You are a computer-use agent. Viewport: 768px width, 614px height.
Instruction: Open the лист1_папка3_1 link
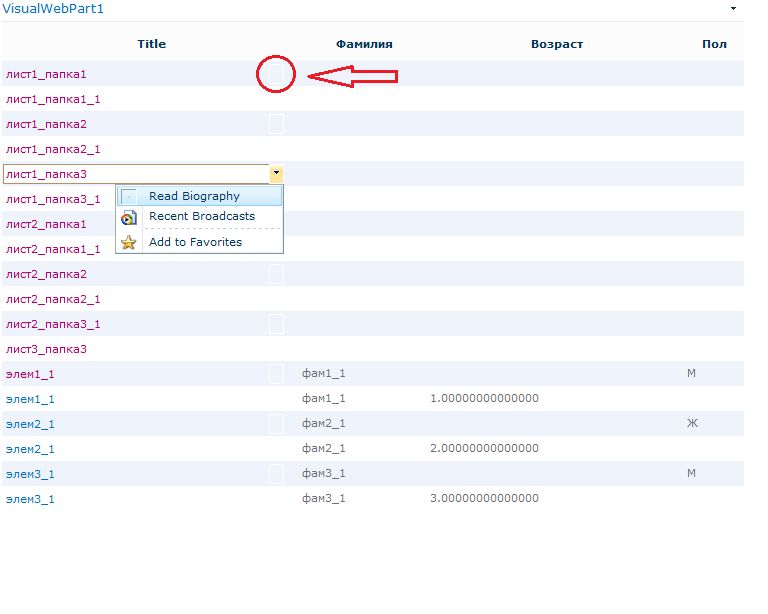tap(53, 199)
